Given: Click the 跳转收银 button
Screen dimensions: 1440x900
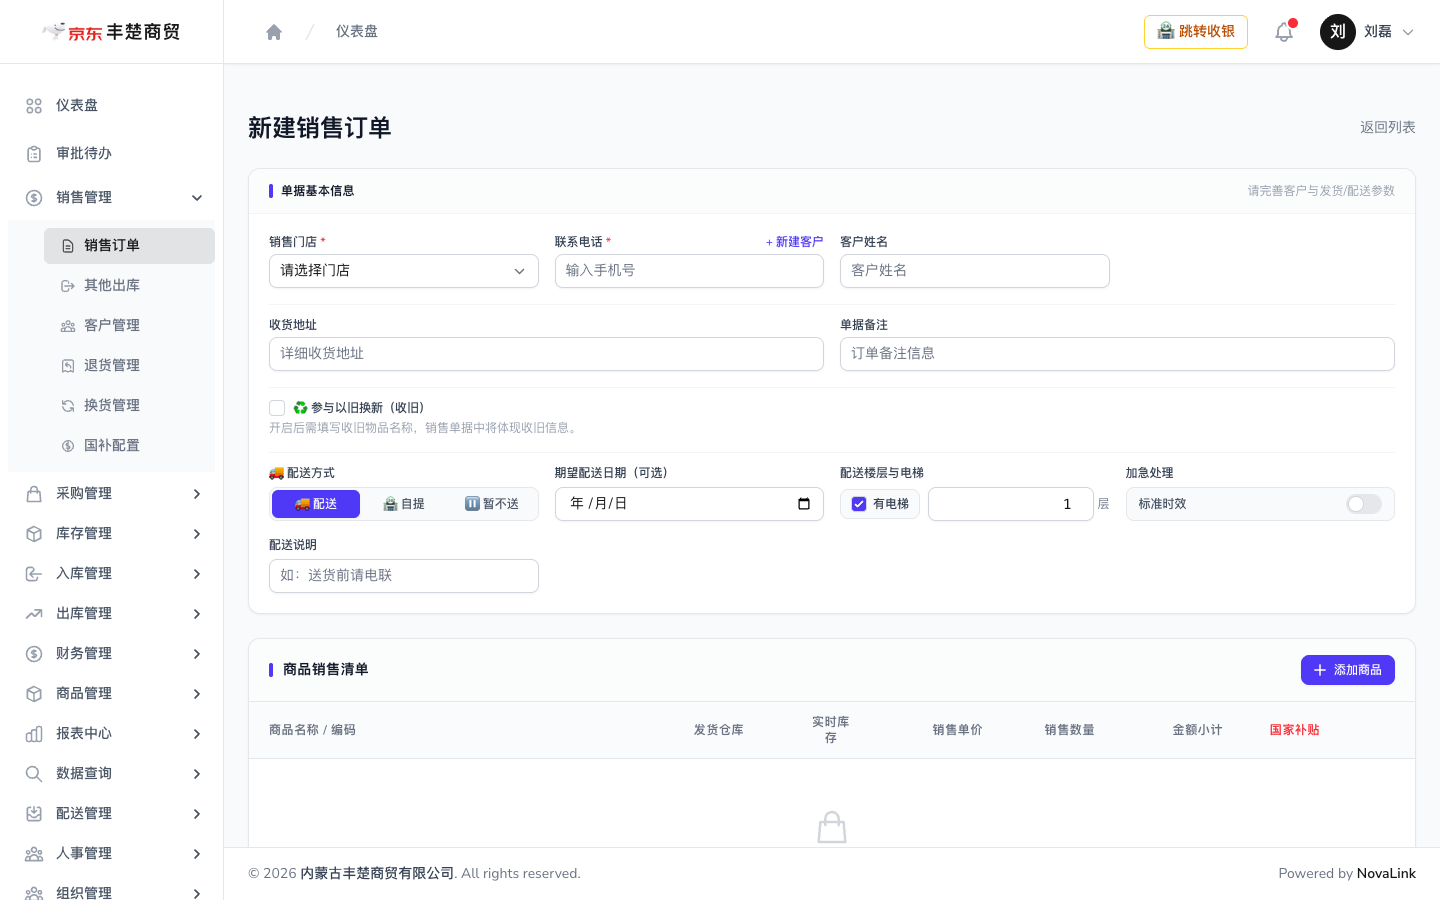Looking at the screenshot, I should [1196, 32].
